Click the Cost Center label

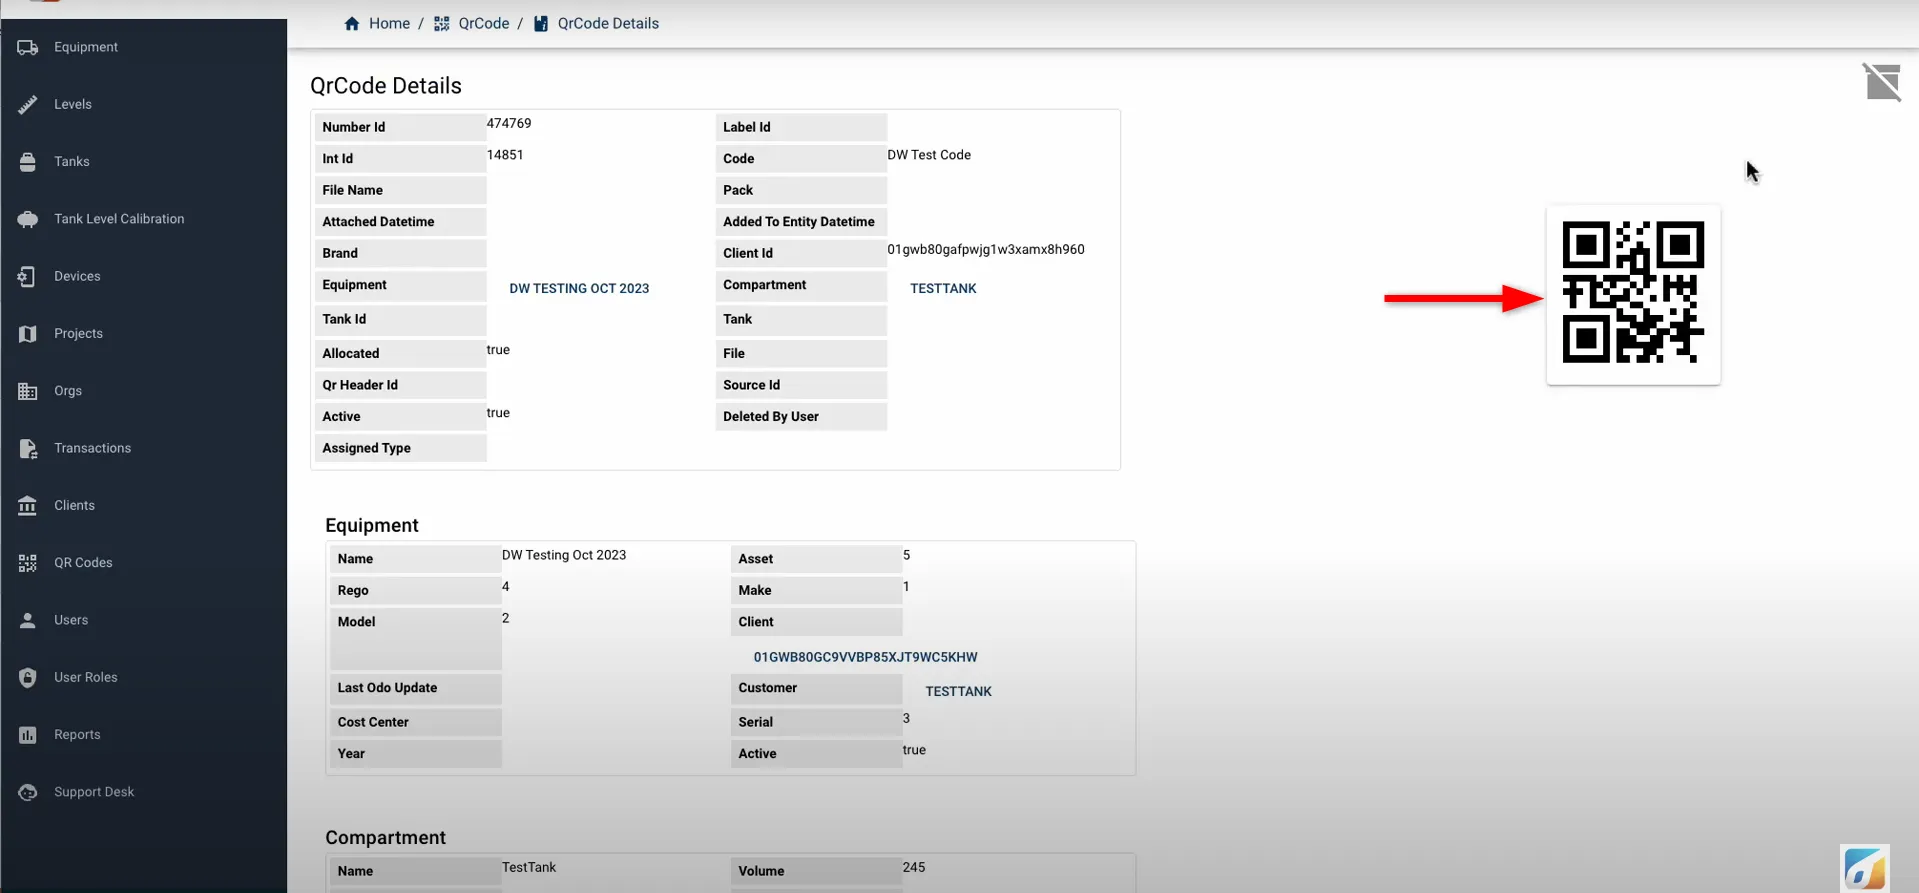[373, 722]
